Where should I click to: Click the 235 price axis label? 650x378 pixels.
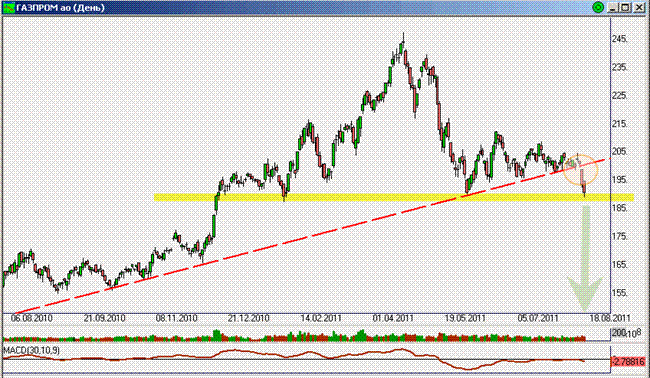[x=619, y=67]
